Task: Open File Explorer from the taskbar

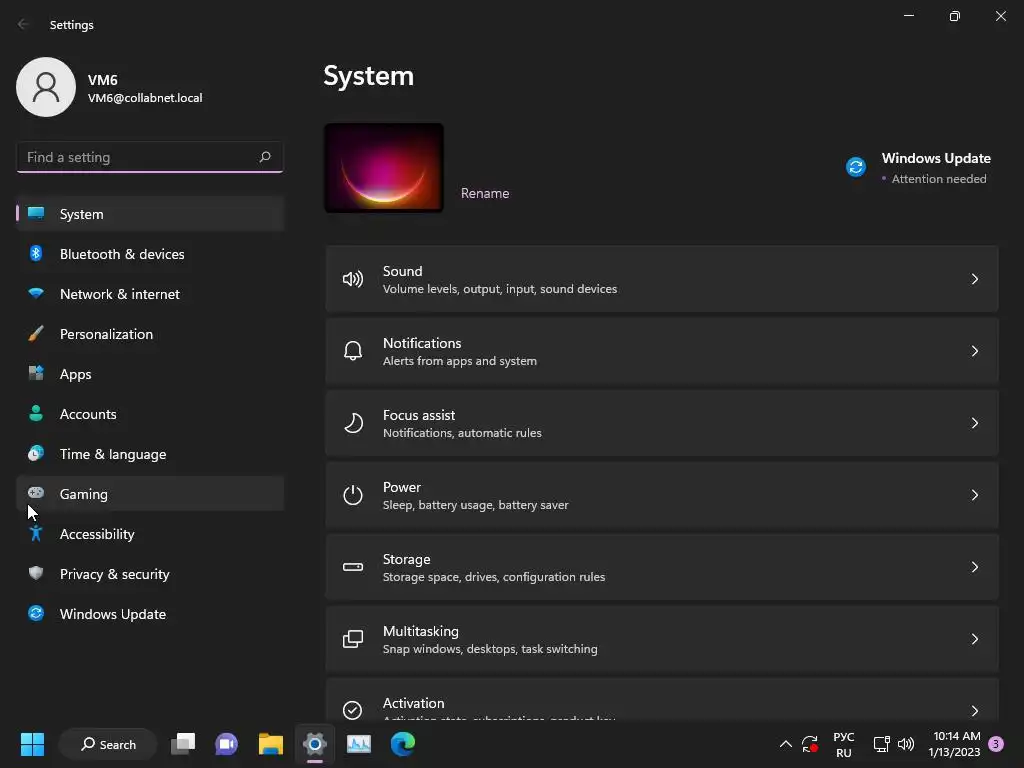Action: (270, 744)
